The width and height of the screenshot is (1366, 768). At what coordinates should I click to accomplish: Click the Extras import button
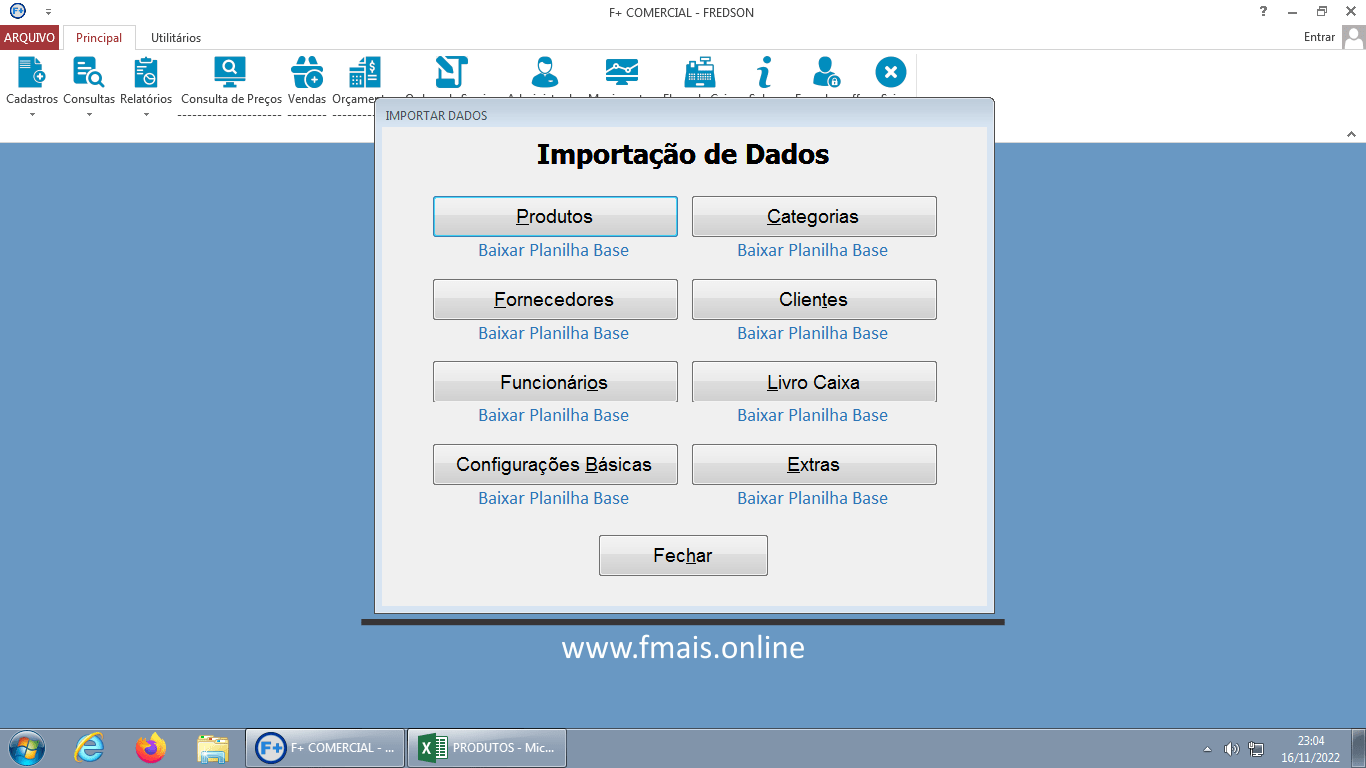click(814, 464)
